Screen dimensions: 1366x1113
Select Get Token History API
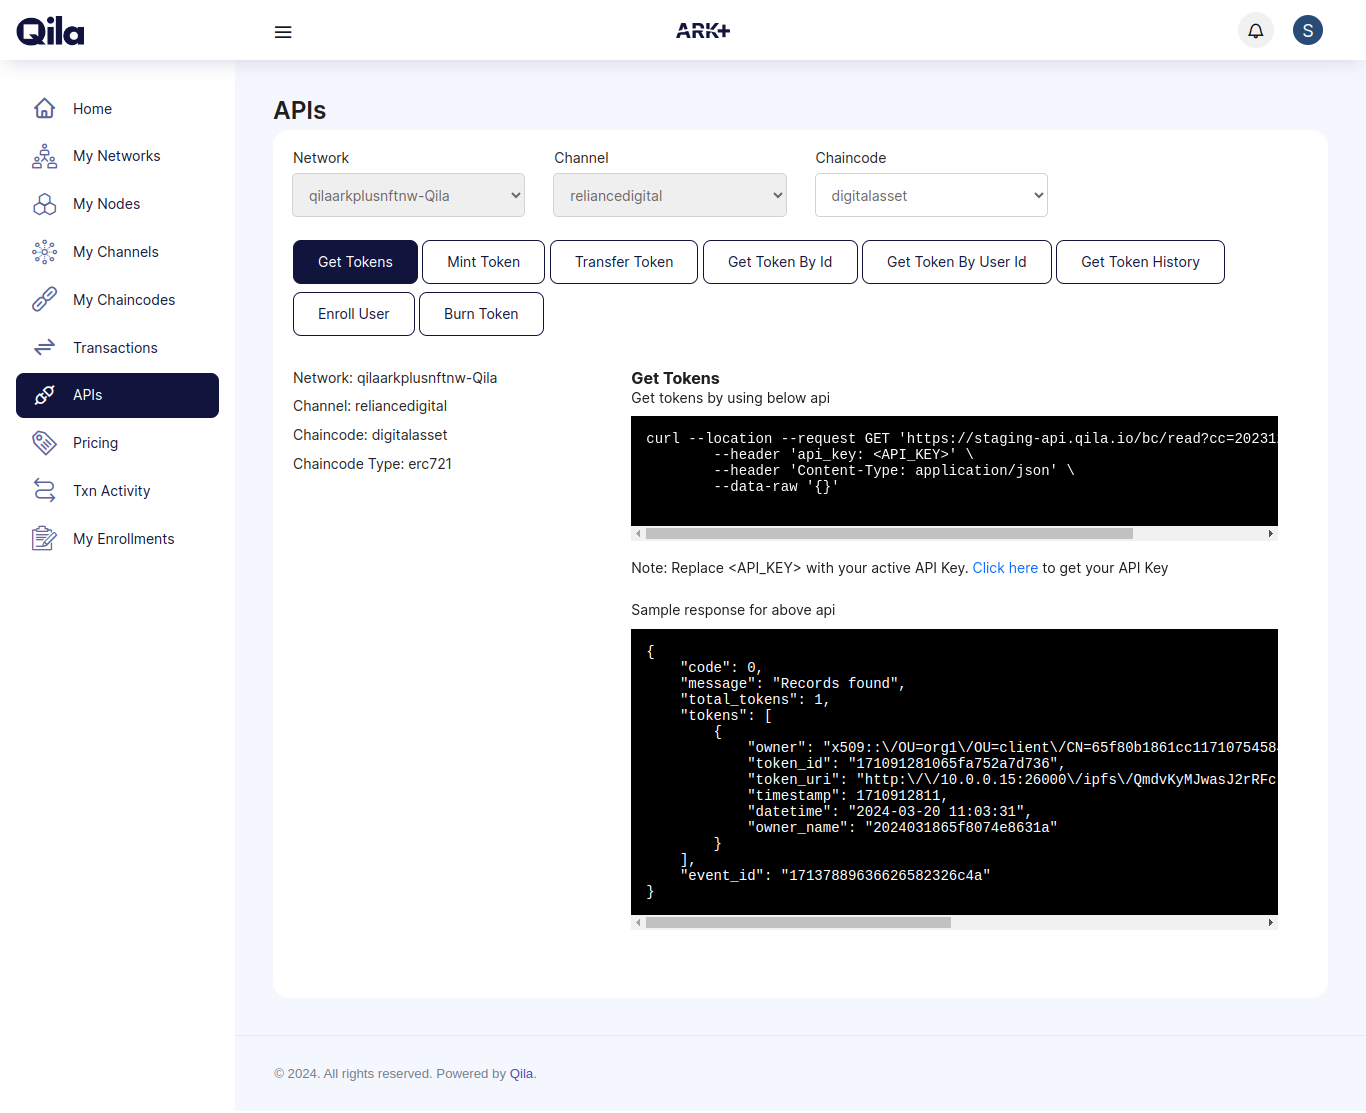(x=1140, y=262)
